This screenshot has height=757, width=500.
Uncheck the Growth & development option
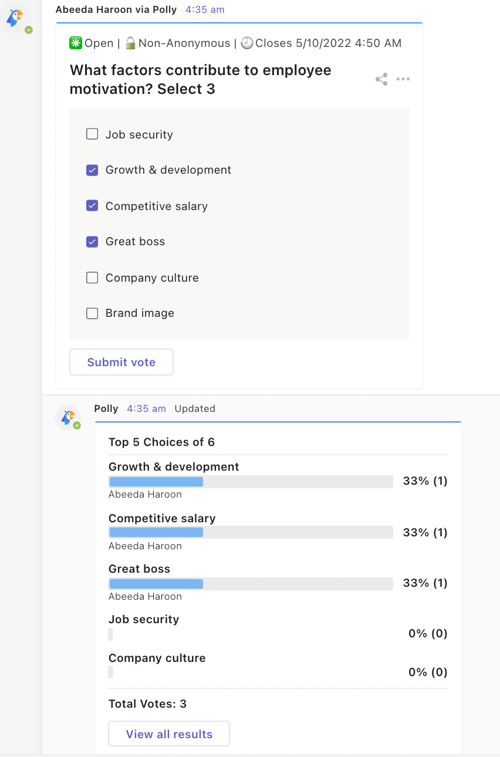[x=92, y=170]
